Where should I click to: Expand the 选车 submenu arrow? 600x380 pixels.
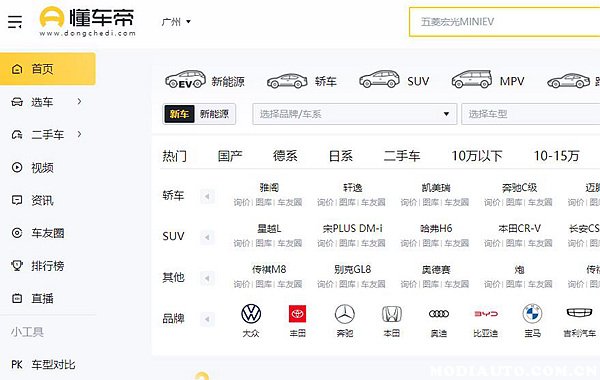click(x=79, y=101)
